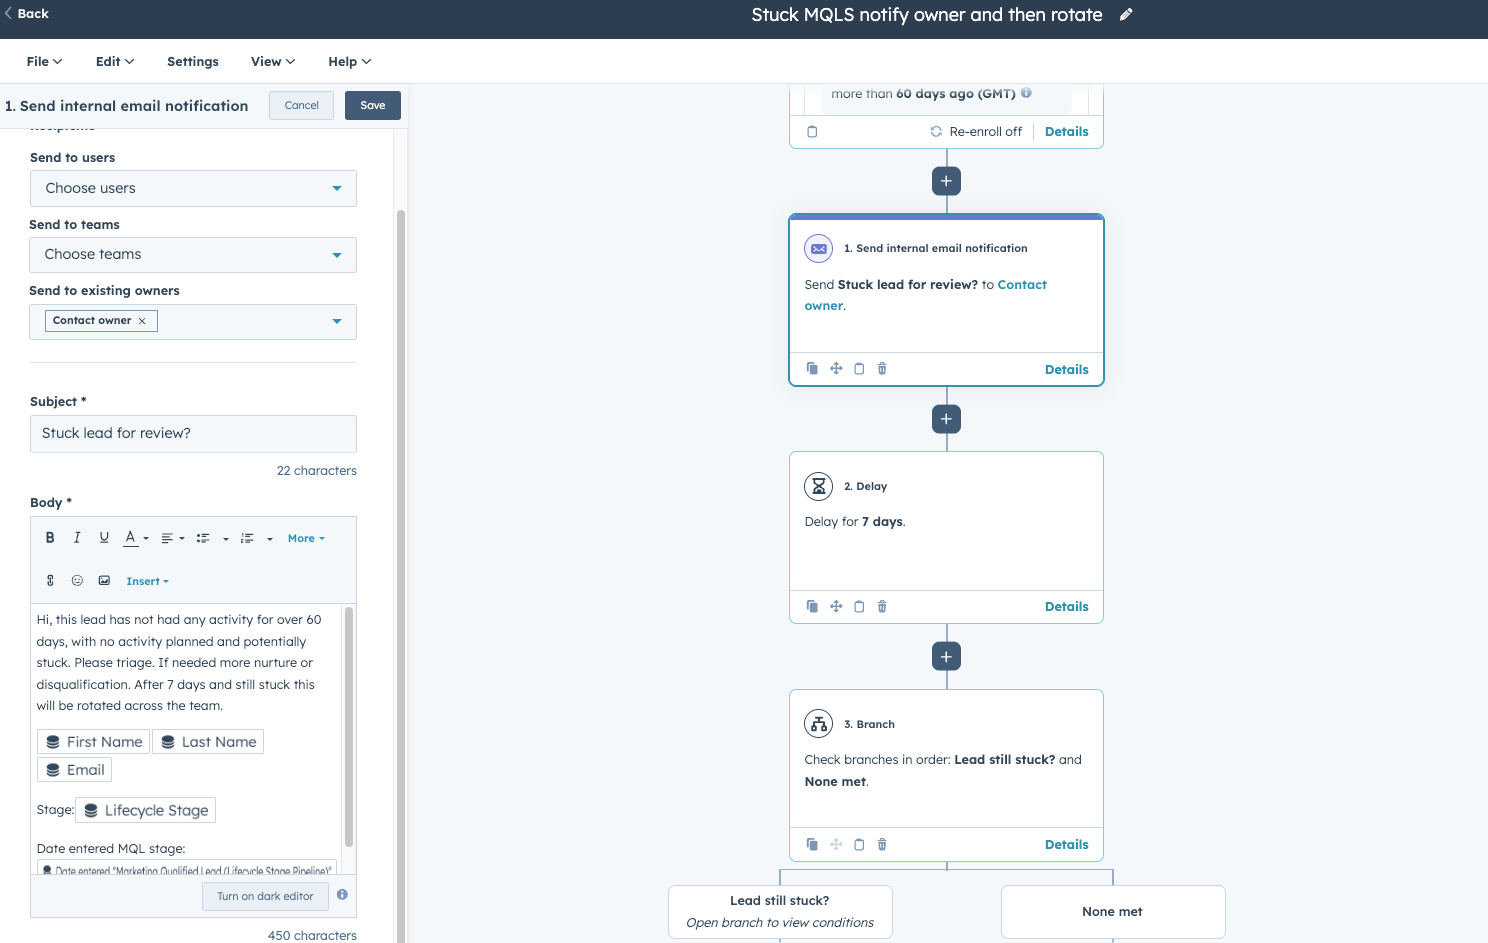
Task: Apply italic formatting in body editor
Action: pyautogui.click(x=77, y=538)
